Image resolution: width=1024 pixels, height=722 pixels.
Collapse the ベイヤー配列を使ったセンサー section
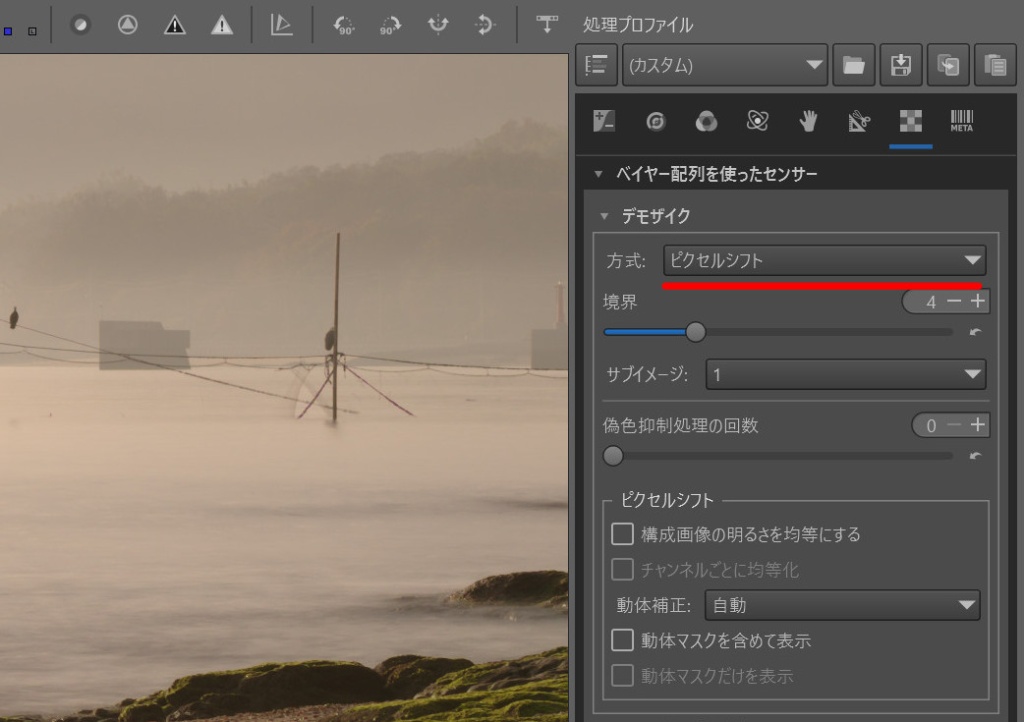598,174
